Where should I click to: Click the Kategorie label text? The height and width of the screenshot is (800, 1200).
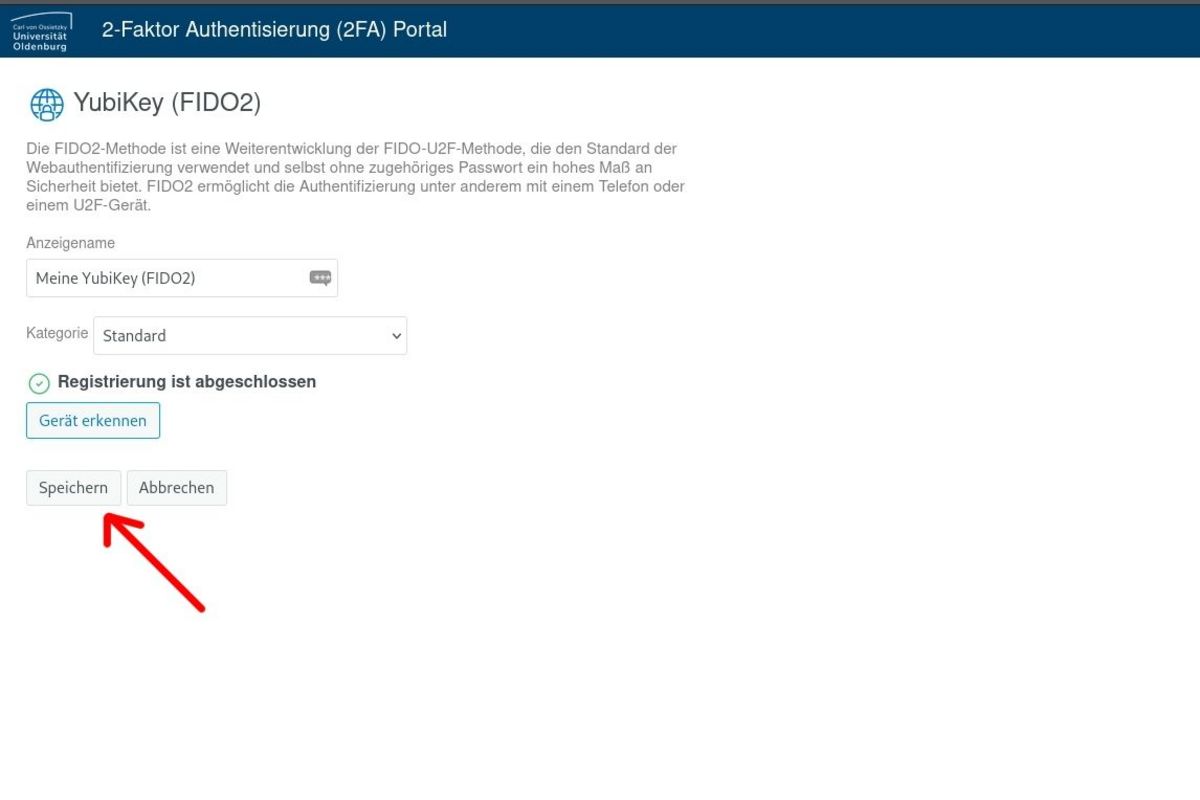tap(57, 333)
